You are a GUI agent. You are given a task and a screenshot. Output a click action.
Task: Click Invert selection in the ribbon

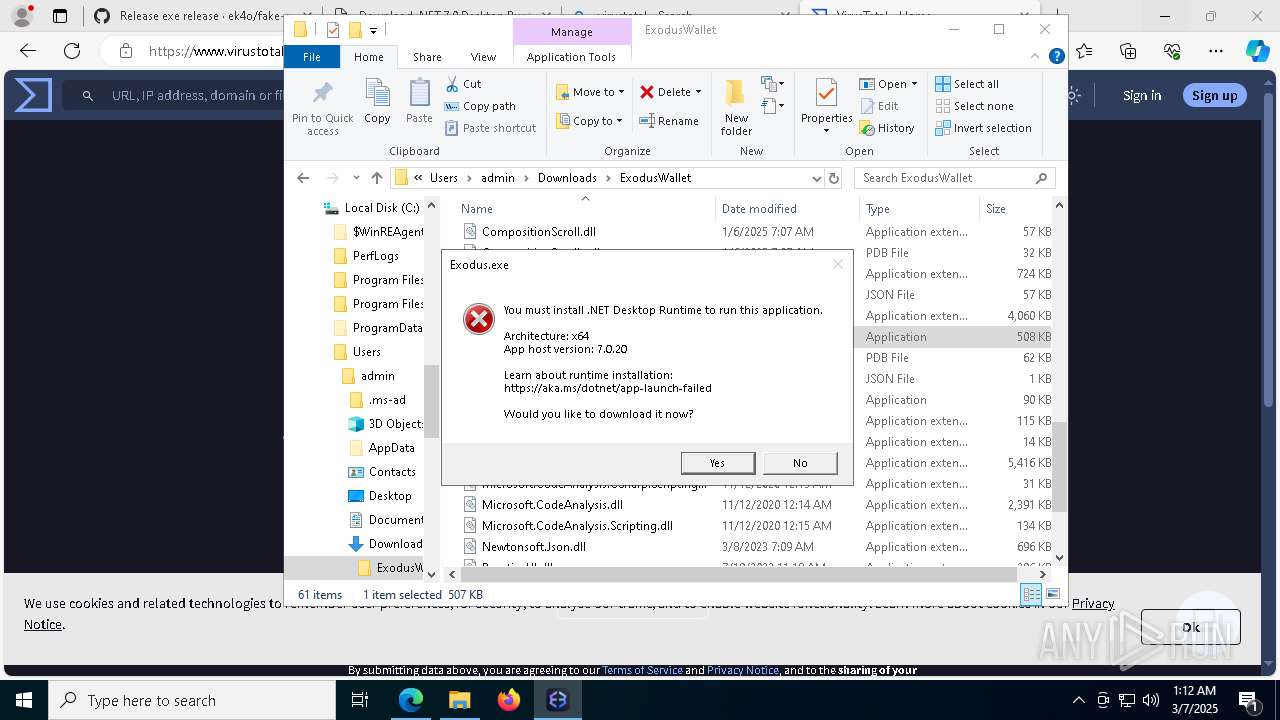pyautogui.click(x=983, y=128)
